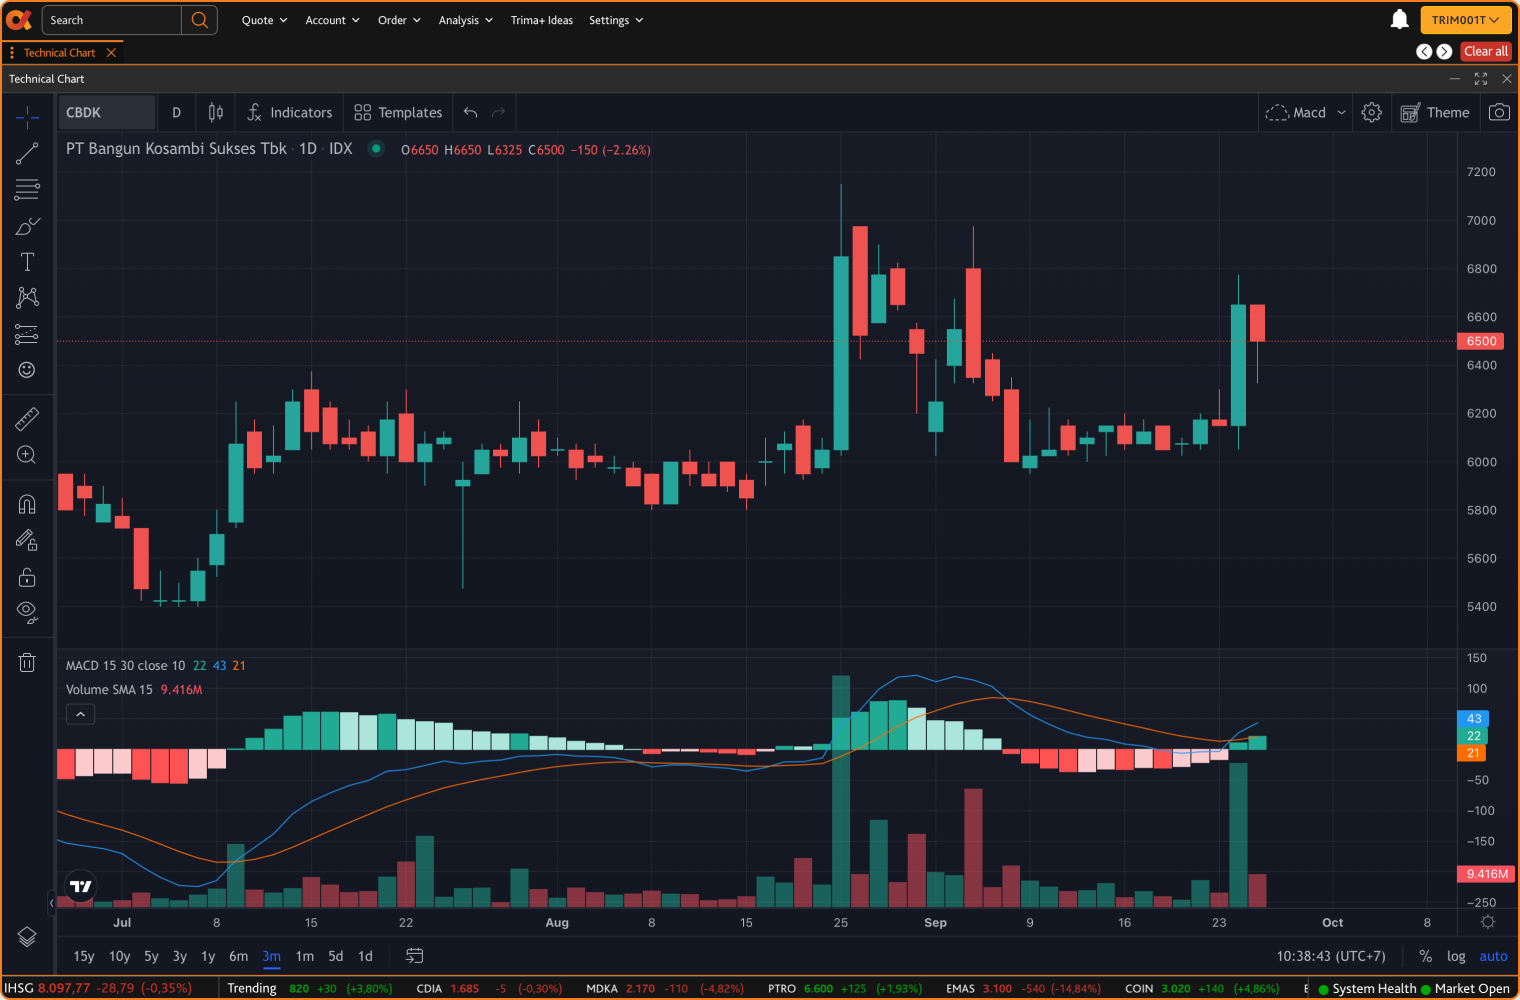Open the forecasting and measurement tools
The height and width of the screenshot is (1000, 1520).
pyautogui.click(x=27, y=334)
